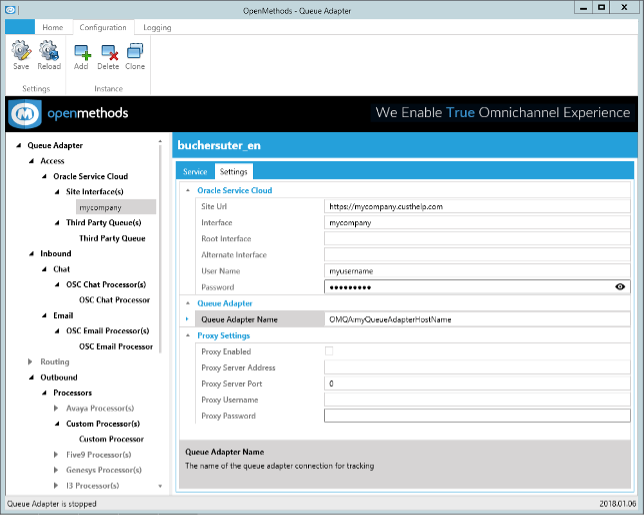Switch to the Service tab
This screenshot has width=644, height=516.
195,172
